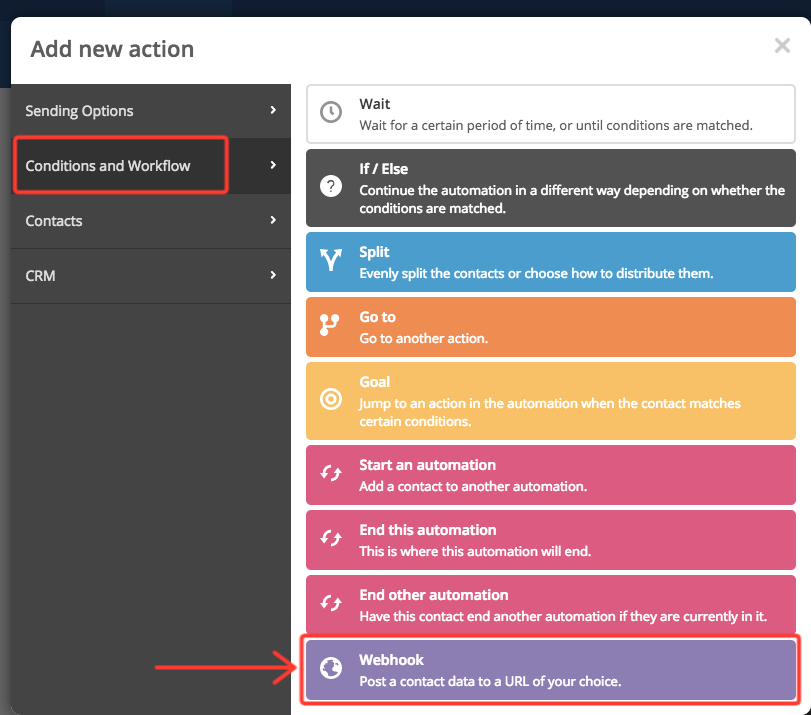The height and width of the screenshot is (715, 811).
Task: Click the Webhook globe icon
Action: click(x=331, y=669)
